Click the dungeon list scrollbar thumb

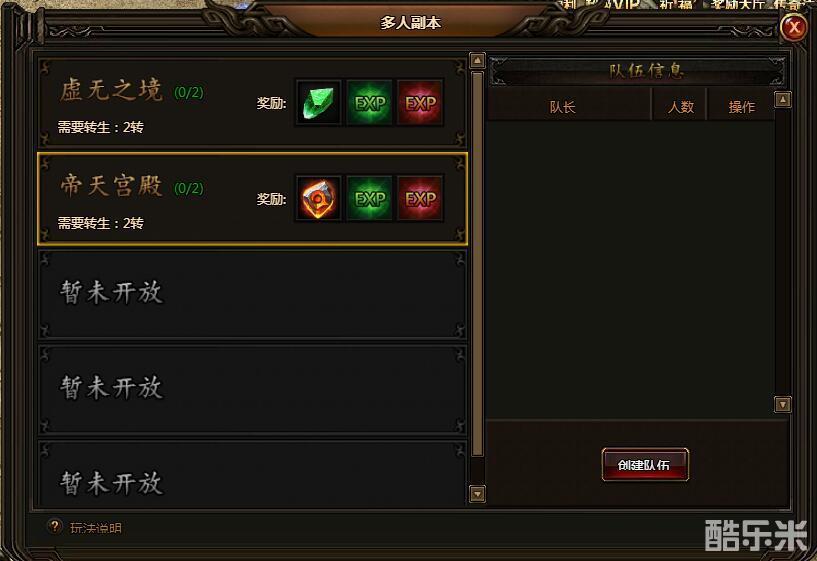click(x=477, y=264)
